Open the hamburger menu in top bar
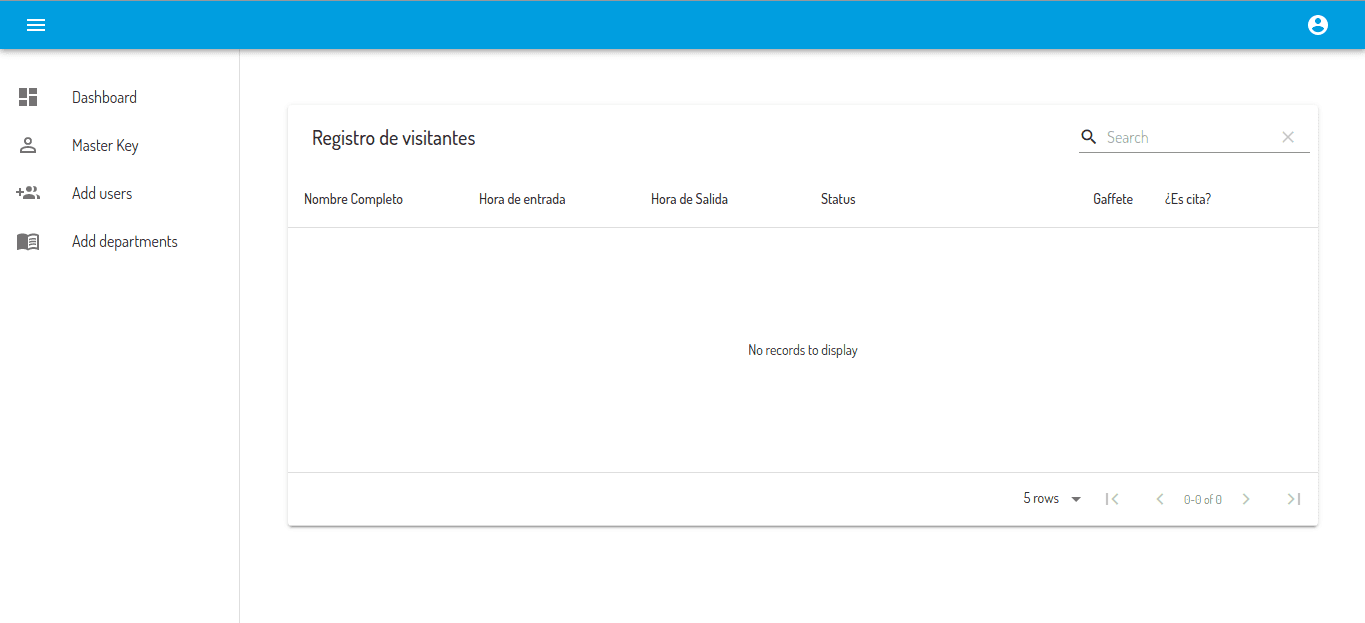This screenshot has width=1365, height=623. click(36, 25)
